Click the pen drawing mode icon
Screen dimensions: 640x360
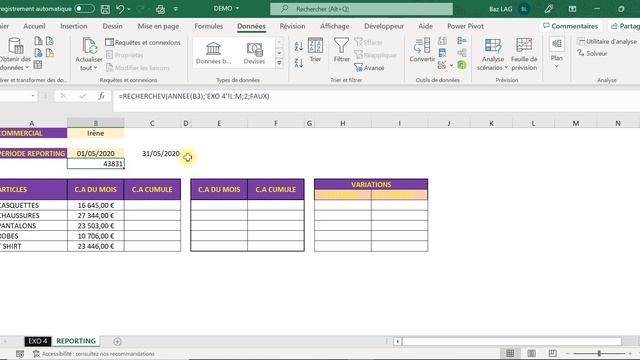click(x=549, y=9)
